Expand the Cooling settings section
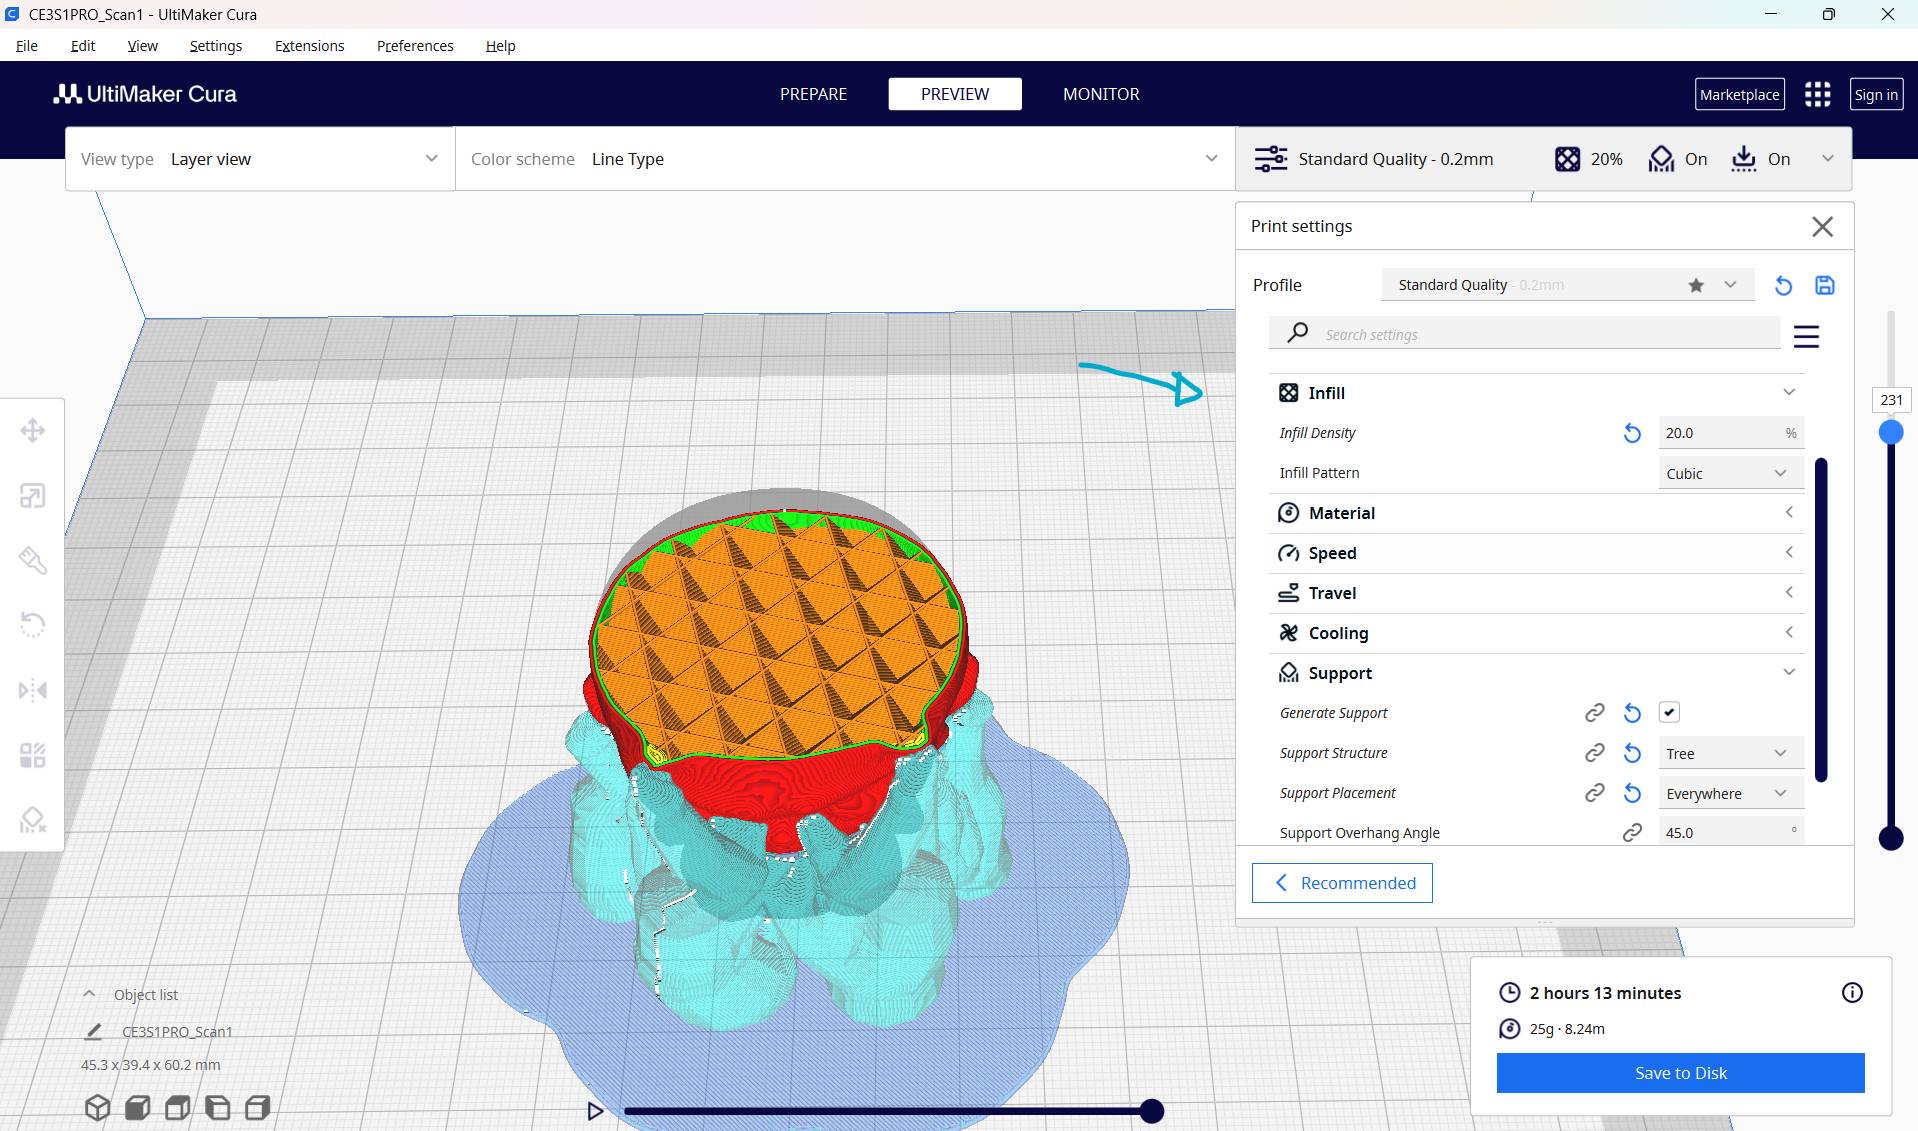The height and width of the screenshot is (1131, 1918). (x=1538, y=633)
